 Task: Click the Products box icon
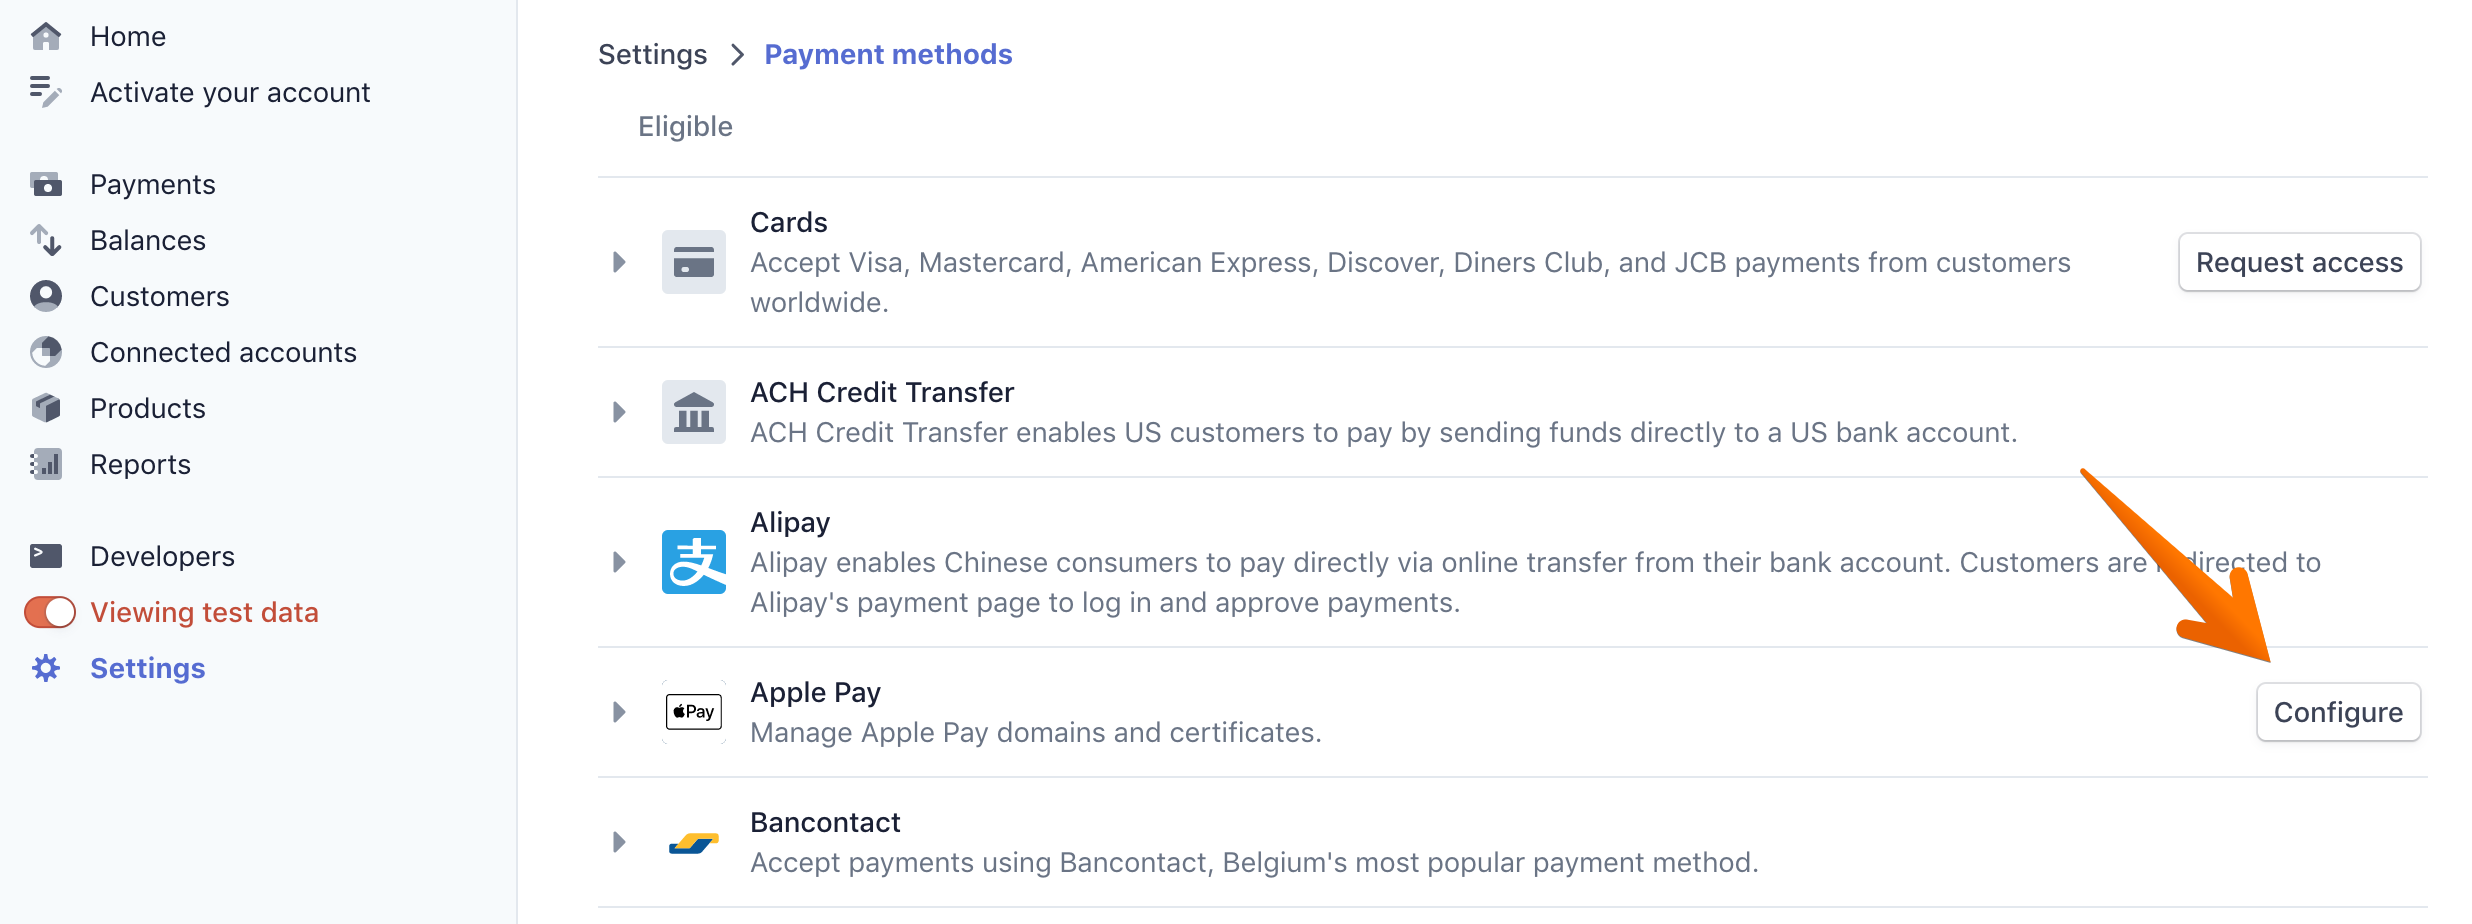[46, 408]
